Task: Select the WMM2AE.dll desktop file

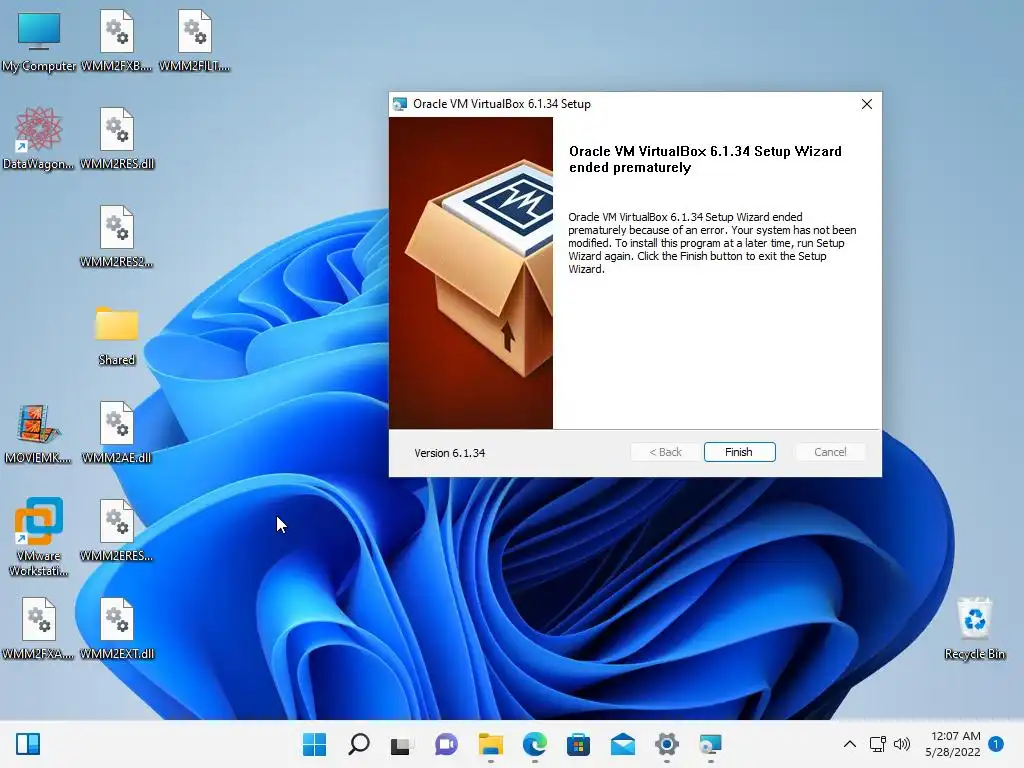Action: coord(117,433)
